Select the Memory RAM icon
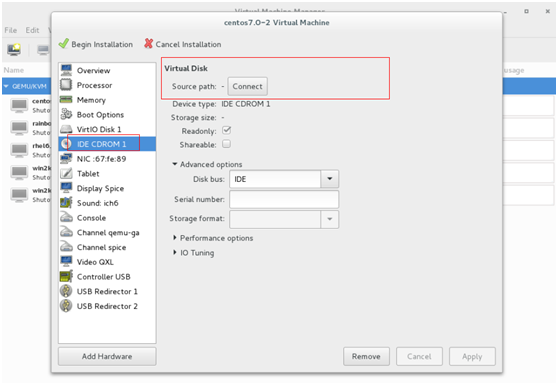The image size is (558, 385). tap(66, 99)
